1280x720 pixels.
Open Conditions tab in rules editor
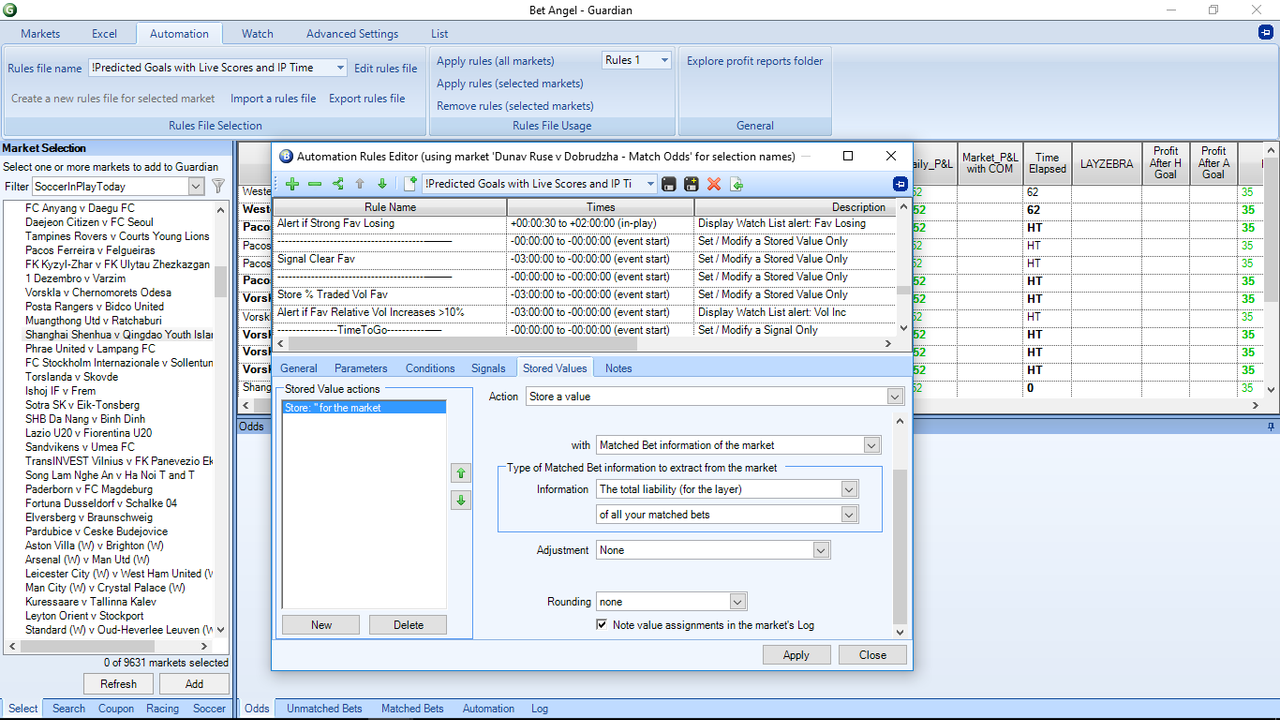[x=430, y=368]
